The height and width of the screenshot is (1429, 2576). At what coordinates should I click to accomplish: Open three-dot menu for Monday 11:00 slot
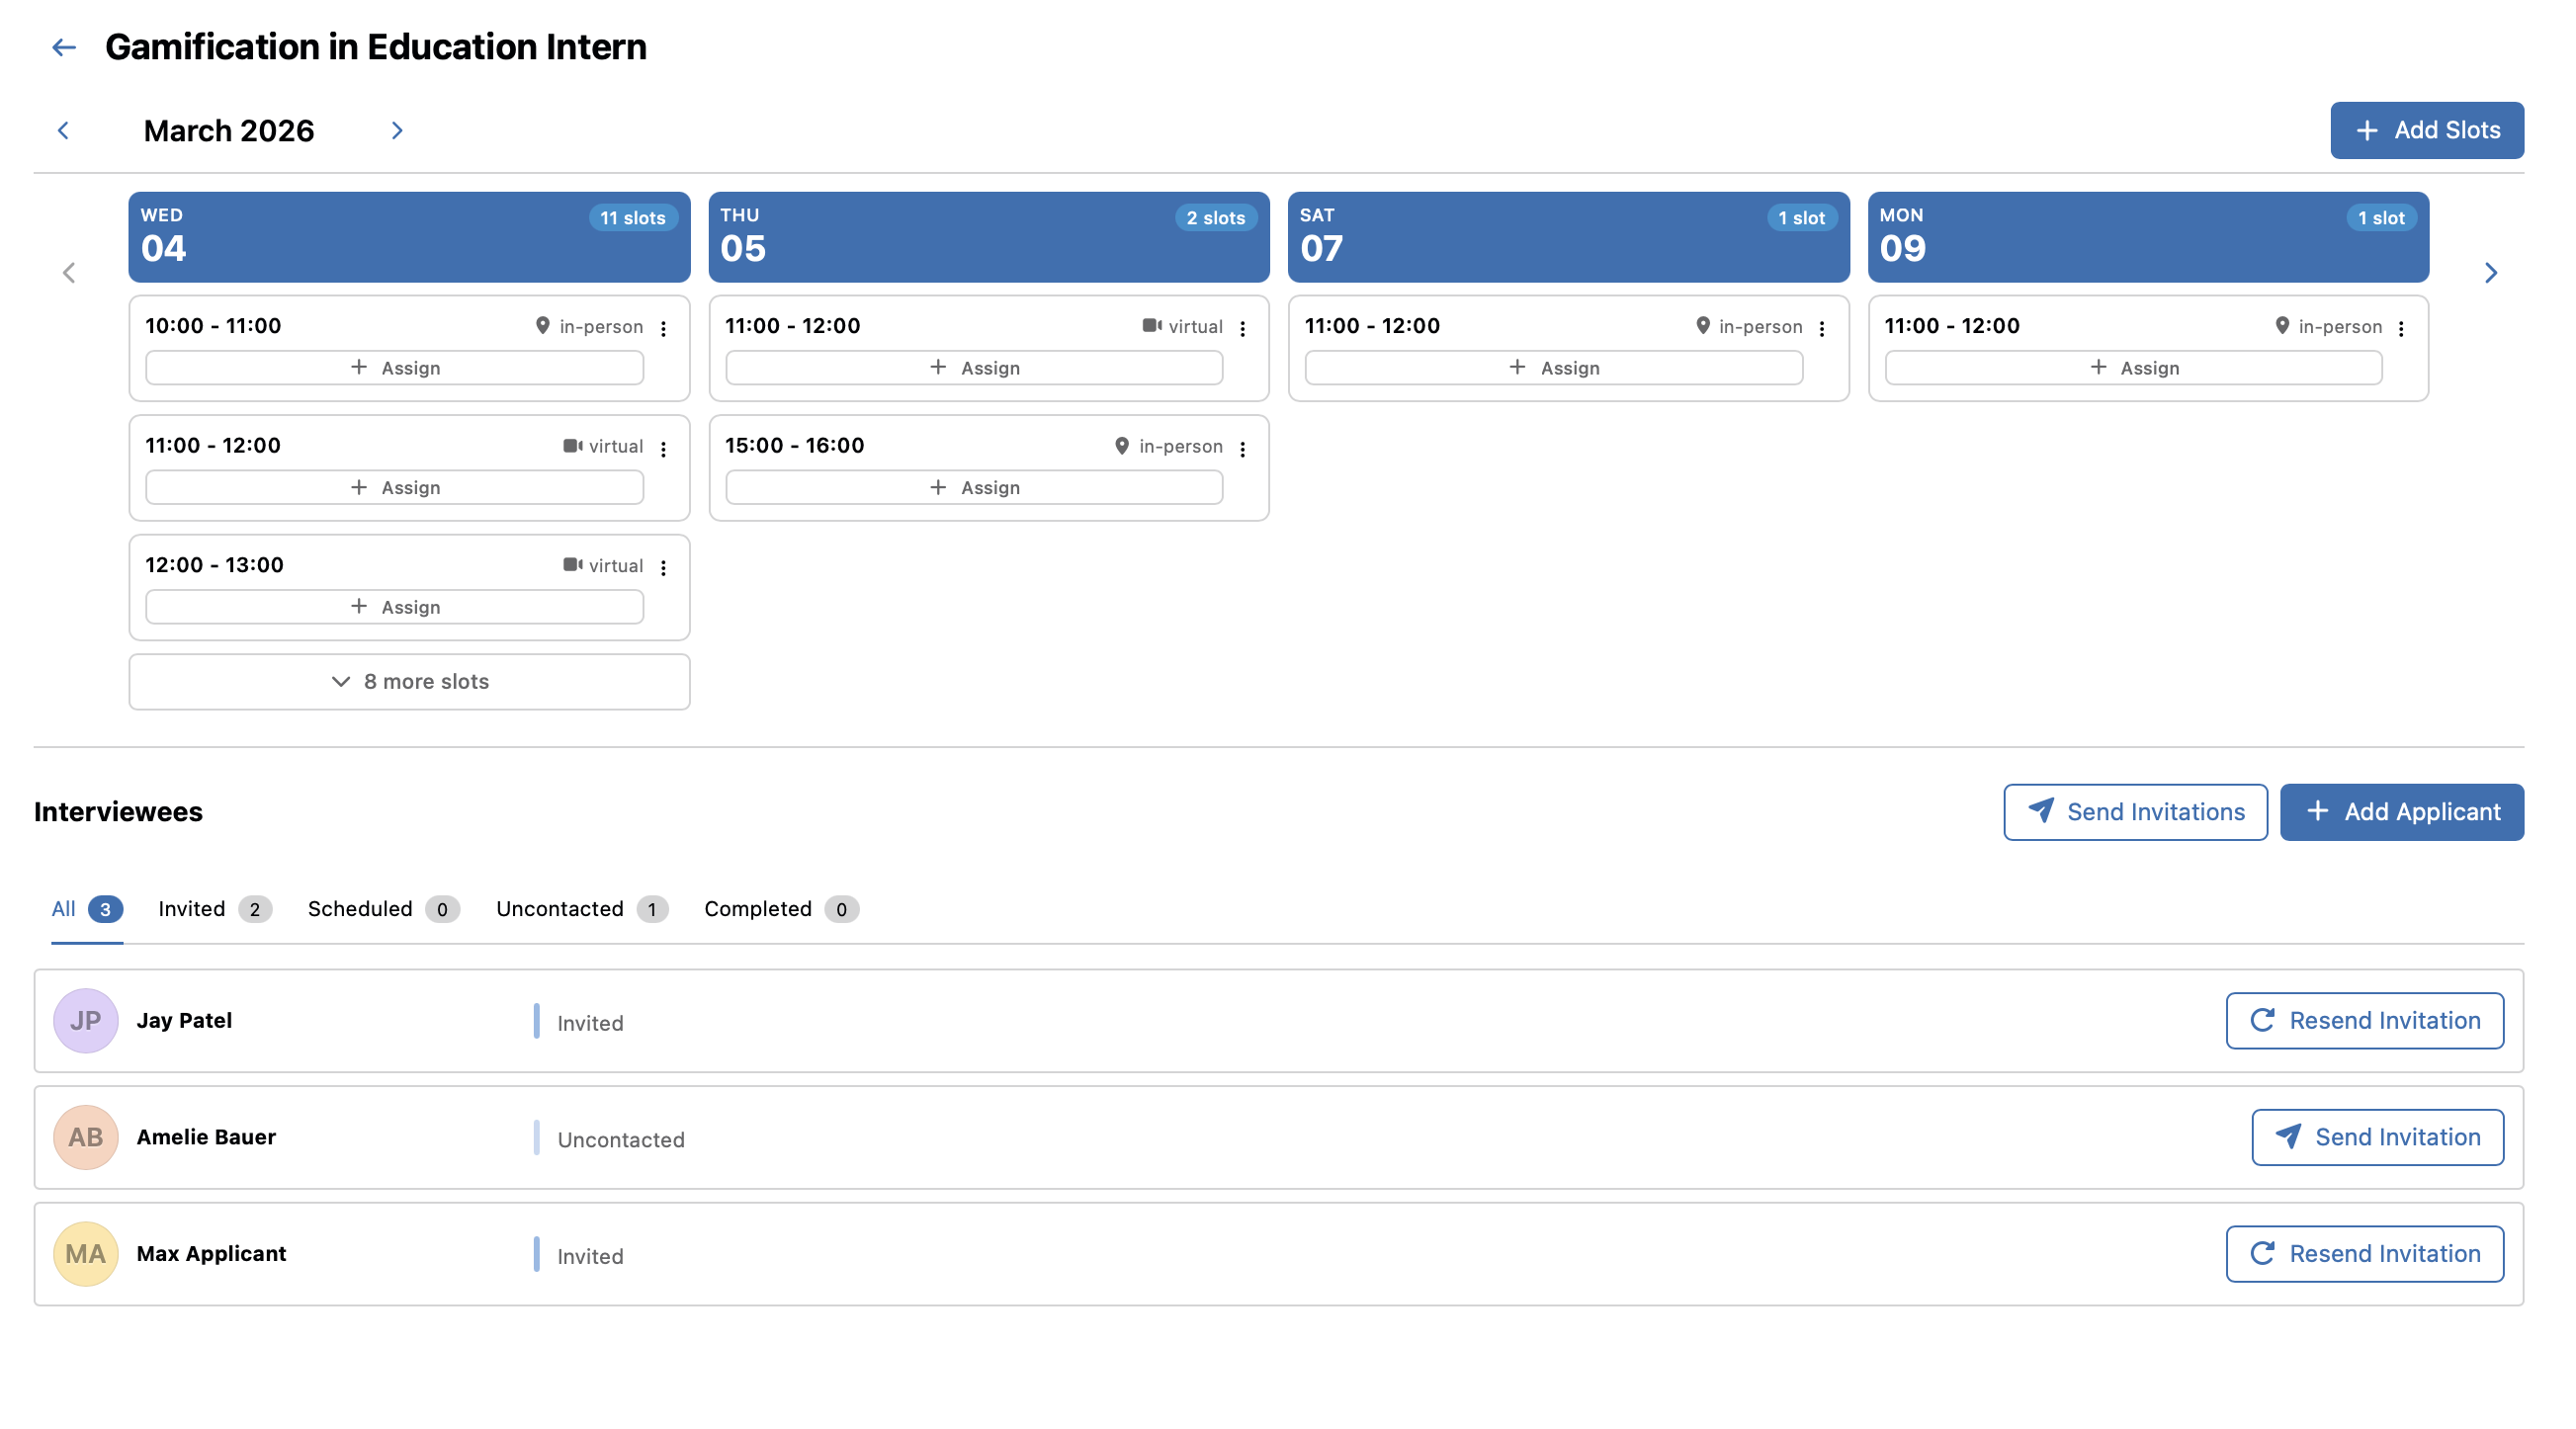2401,328
